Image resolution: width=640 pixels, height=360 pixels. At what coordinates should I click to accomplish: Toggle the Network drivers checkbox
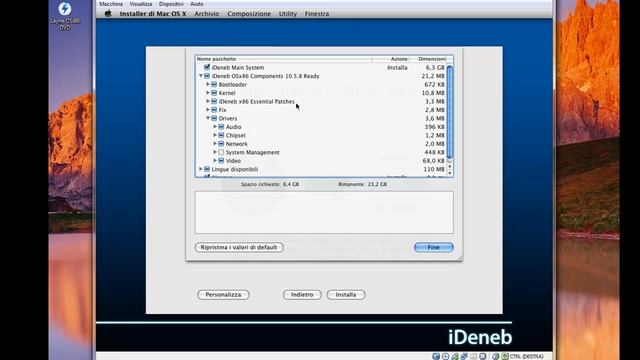(221, 144)
